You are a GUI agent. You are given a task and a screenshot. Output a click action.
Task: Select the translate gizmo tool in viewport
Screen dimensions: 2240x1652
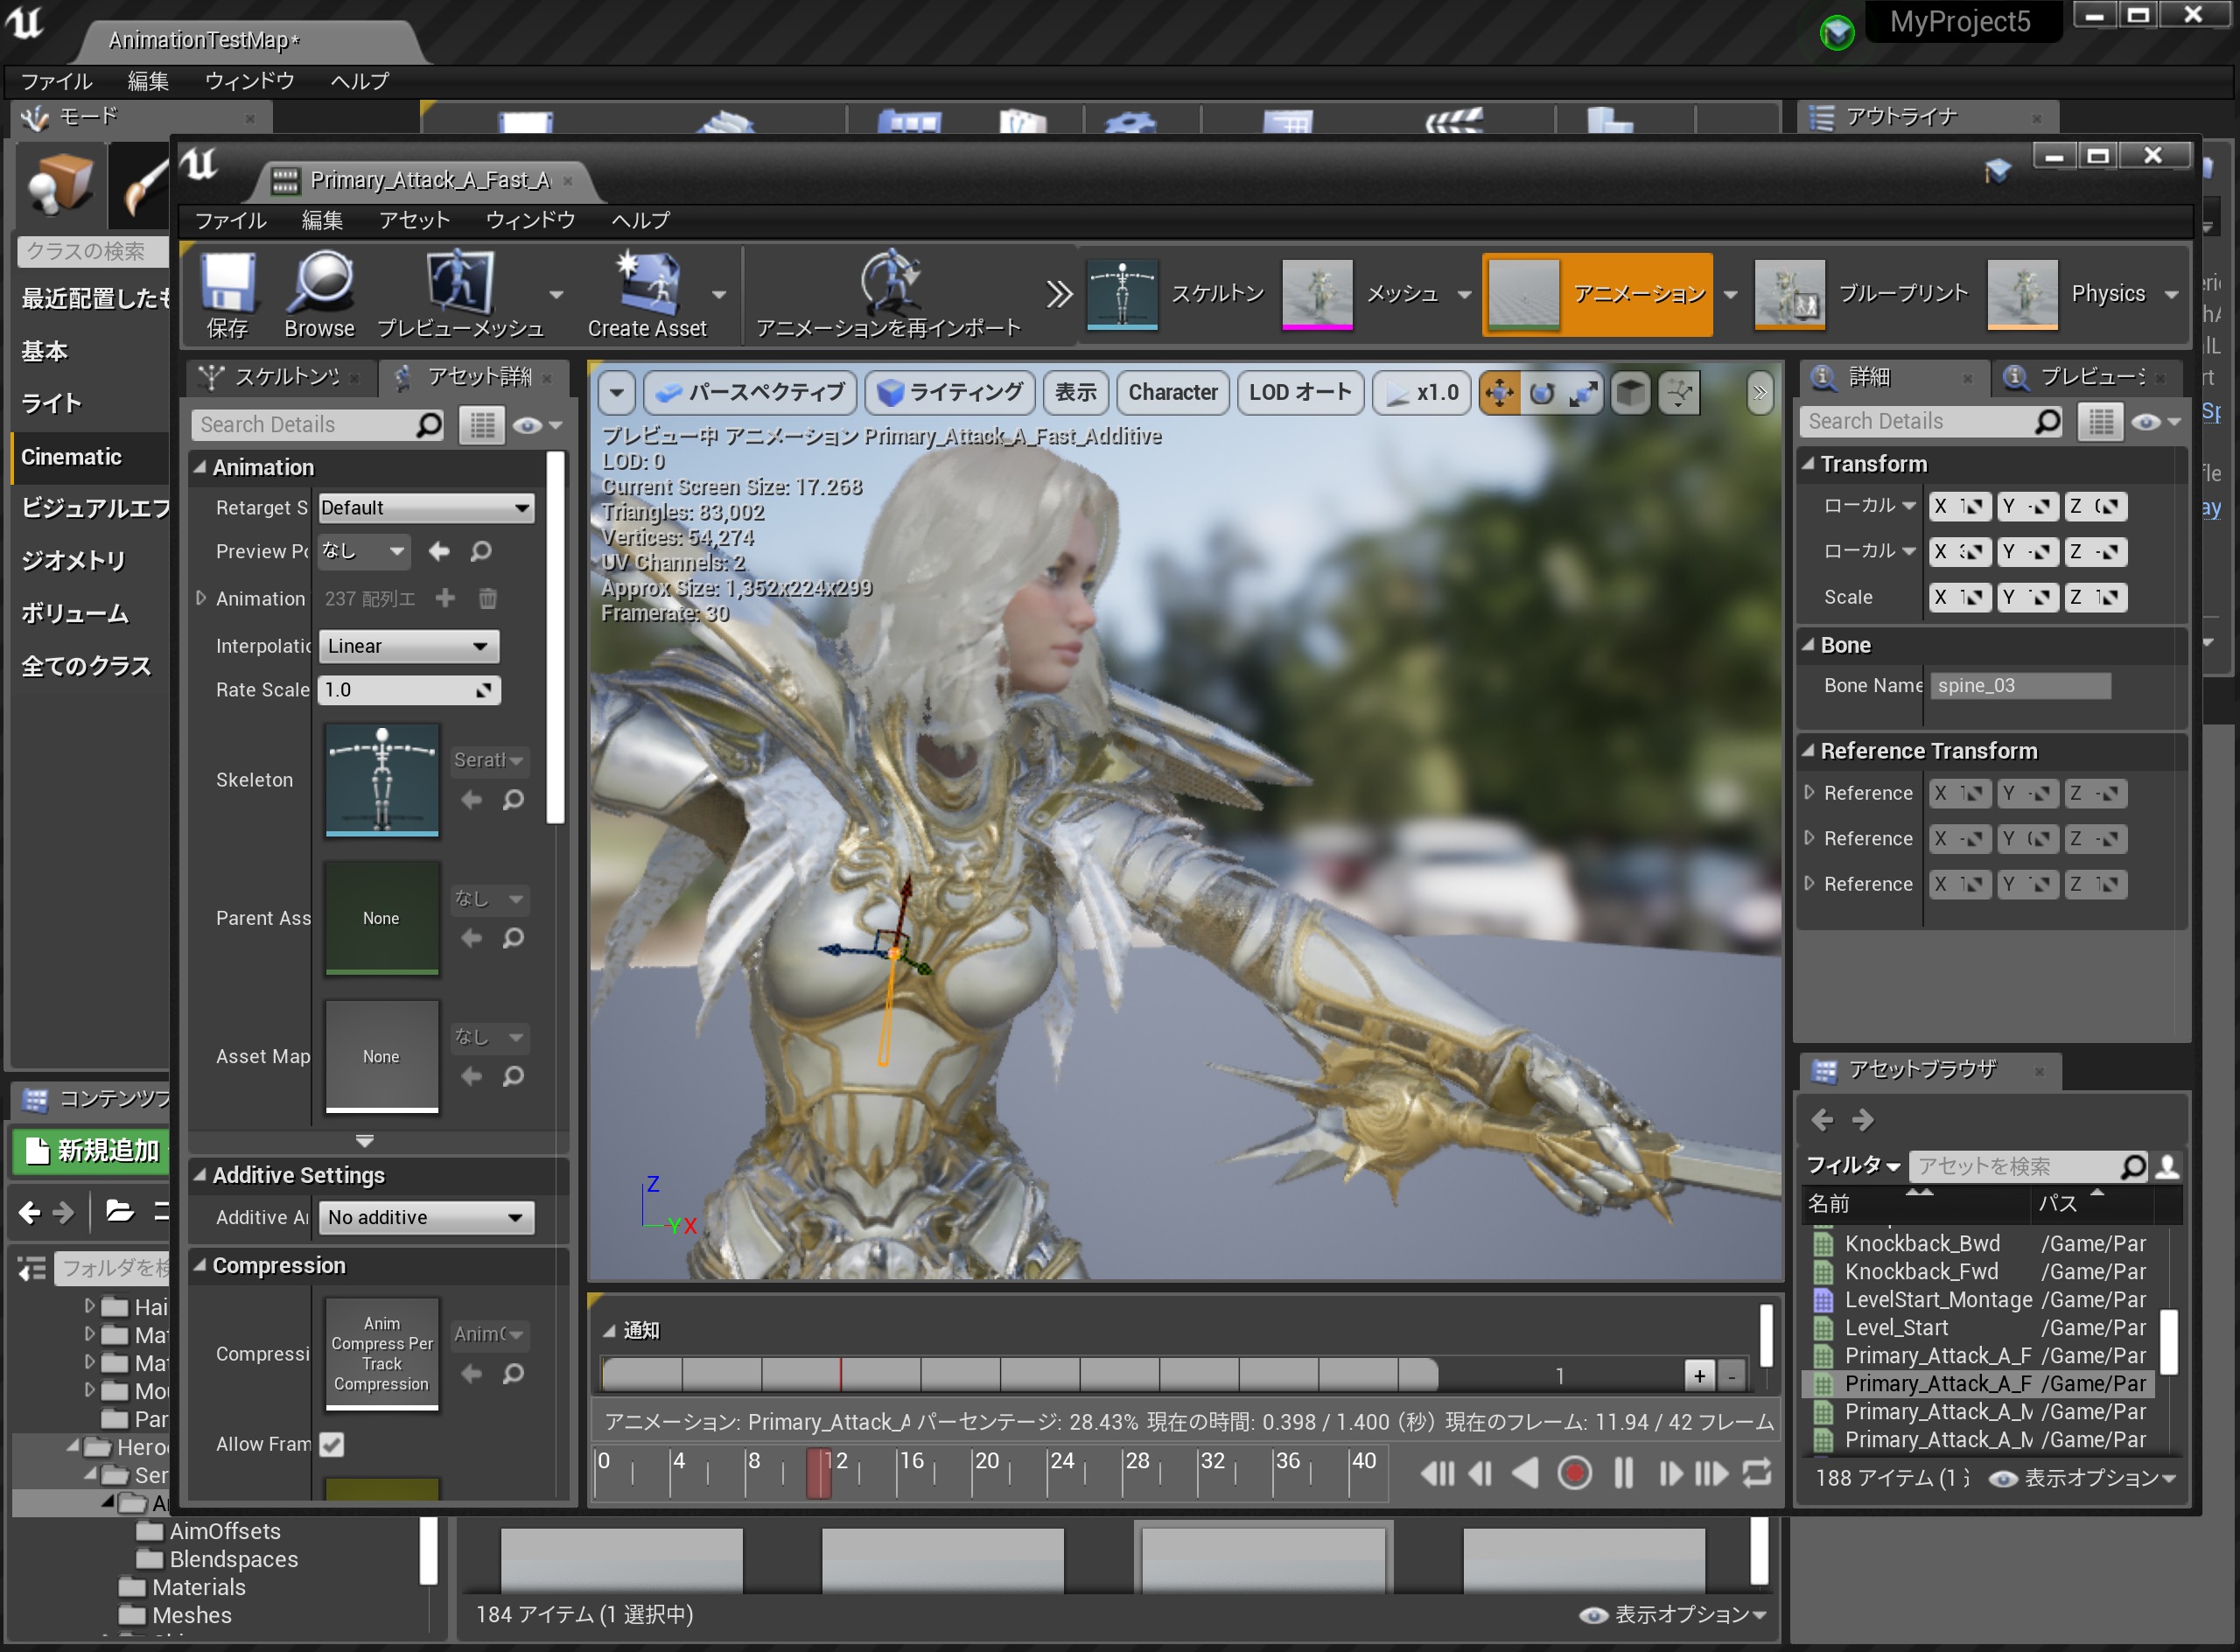pos(1498,393)
